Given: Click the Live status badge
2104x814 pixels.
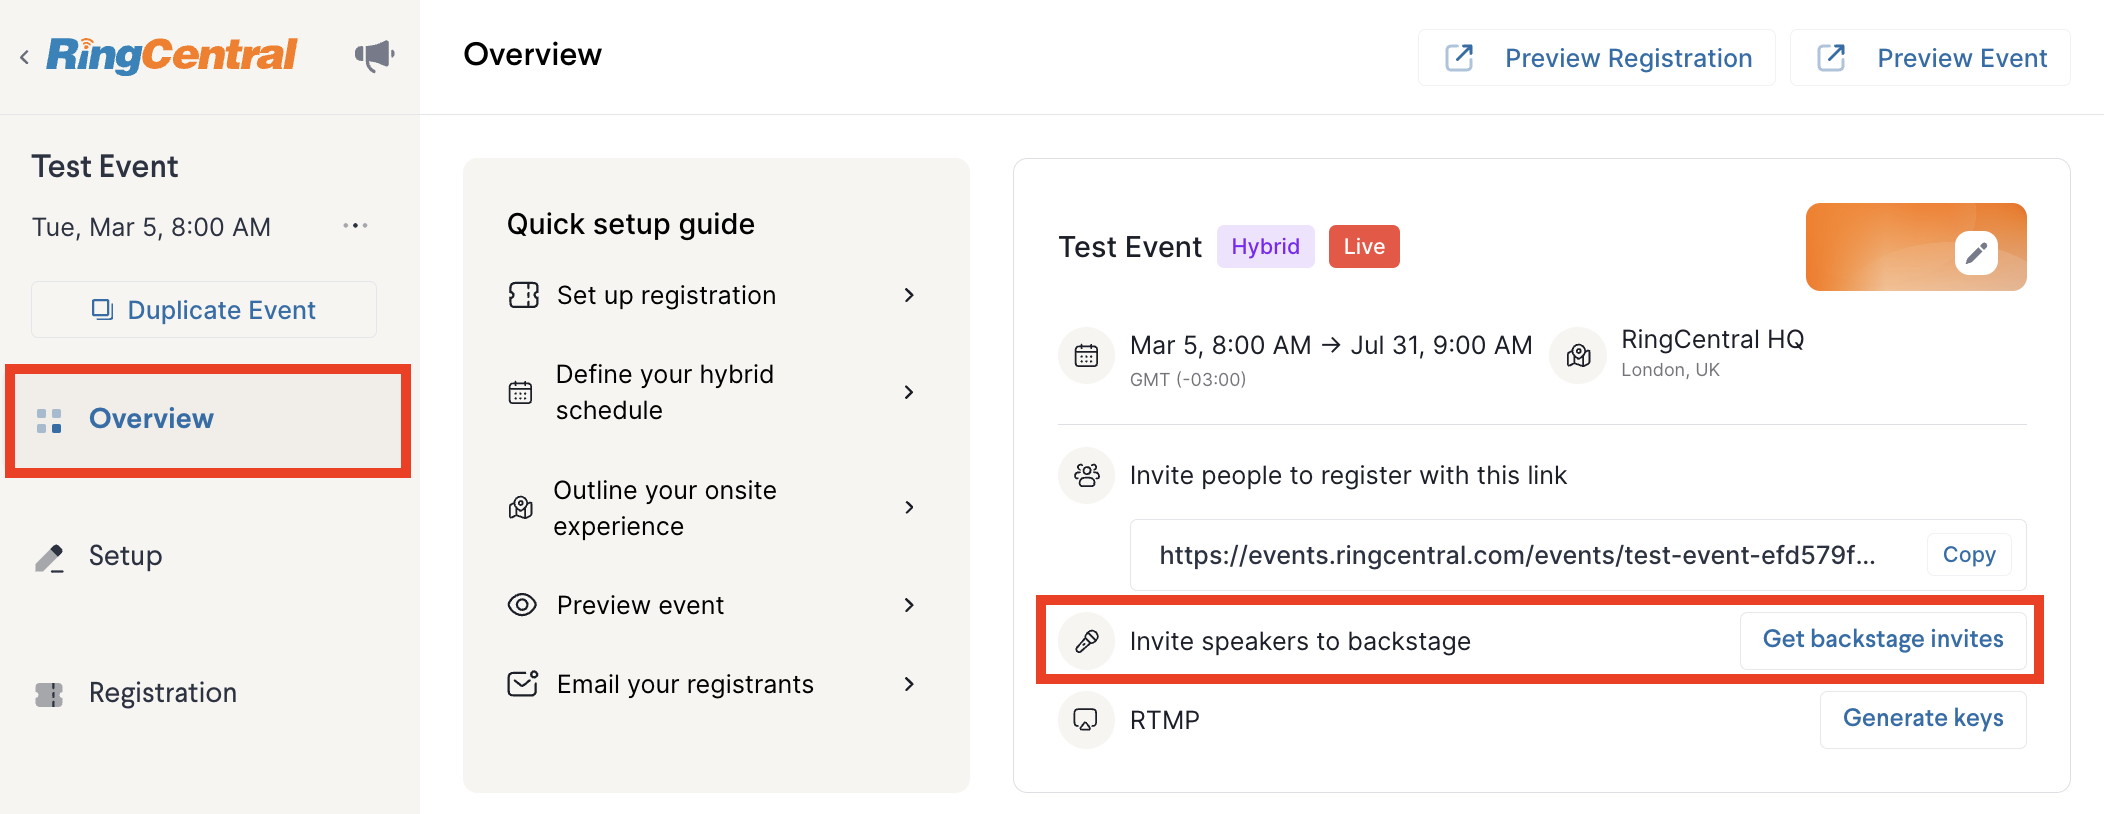Looking at the screenshot, I should [1364, 247].
